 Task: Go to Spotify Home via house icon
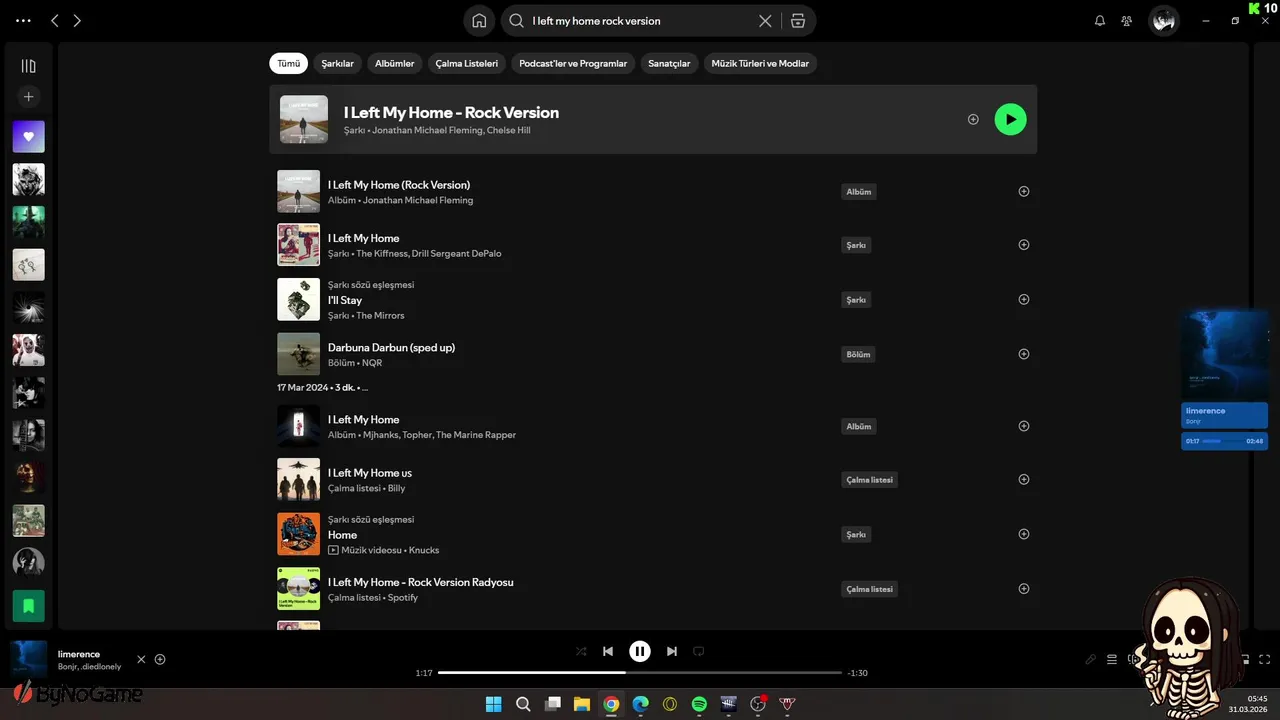(479, 21)
